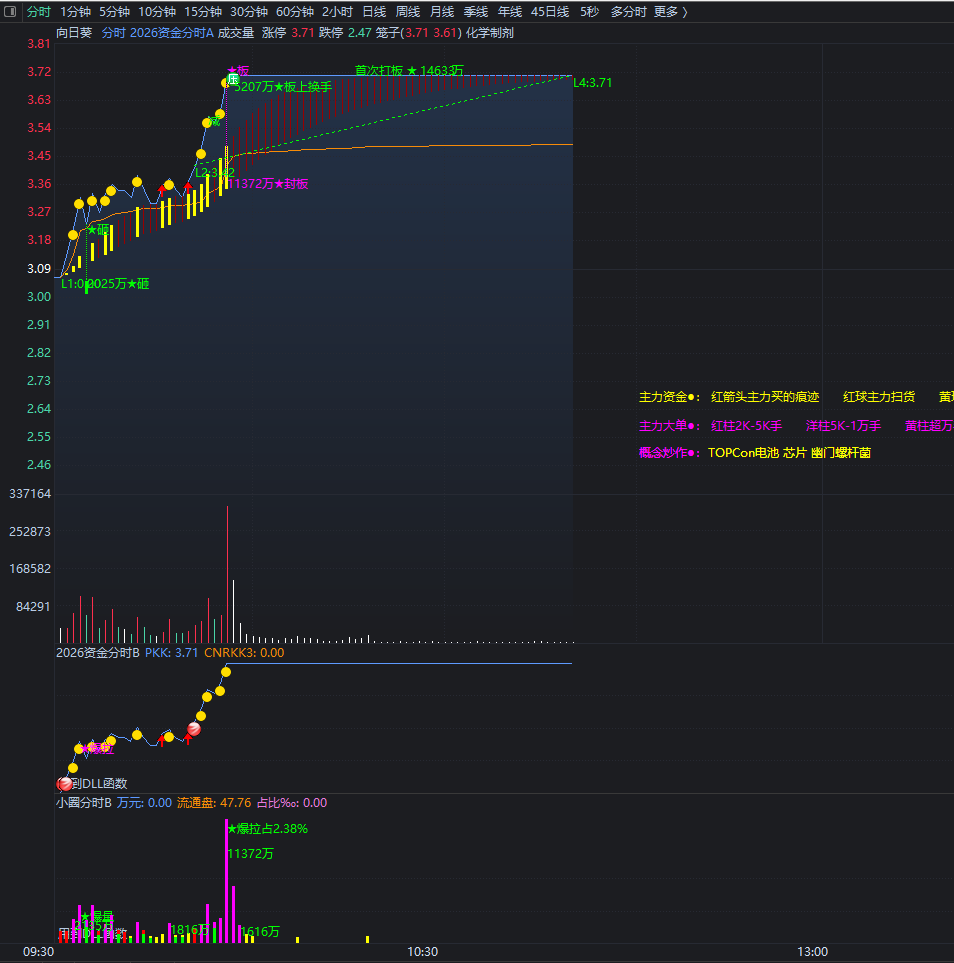Show the 2小时 chart
Viewport: 954px width, 963px height.
click(x=337, y=12)
